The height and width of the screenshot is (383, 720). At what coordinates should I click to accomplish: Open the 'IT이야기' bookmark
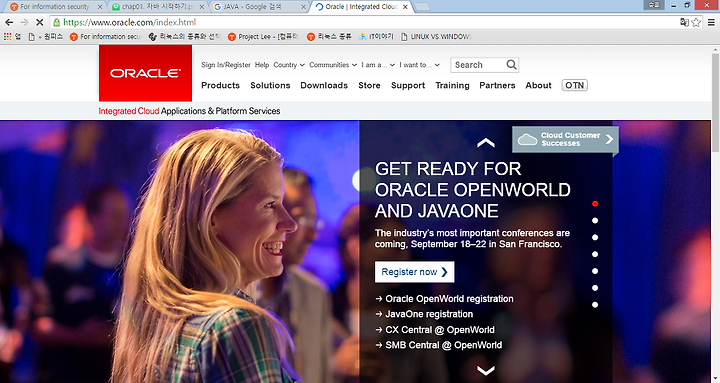click(376, 36)
